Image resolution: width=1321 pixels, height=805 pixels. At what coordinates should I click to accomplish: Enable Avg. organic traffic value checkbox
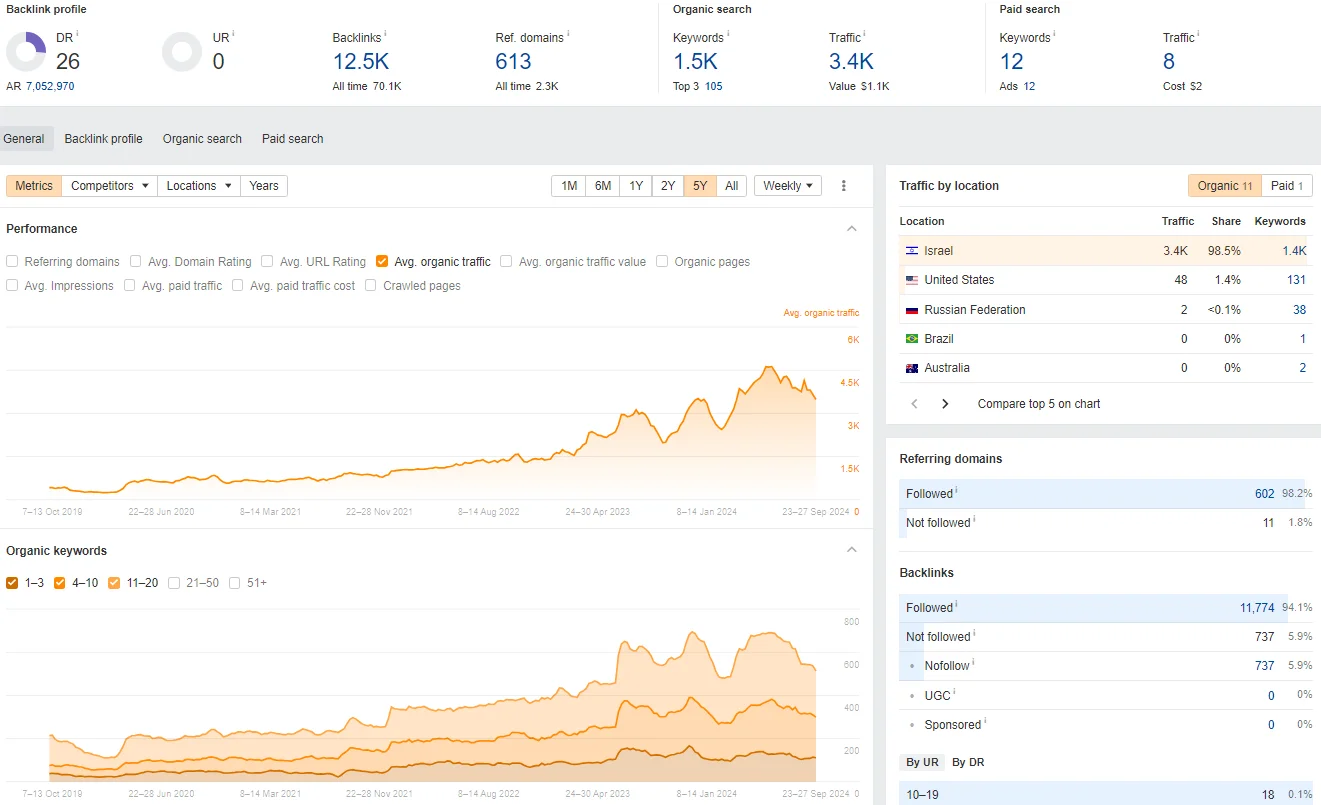coord(506,262)
